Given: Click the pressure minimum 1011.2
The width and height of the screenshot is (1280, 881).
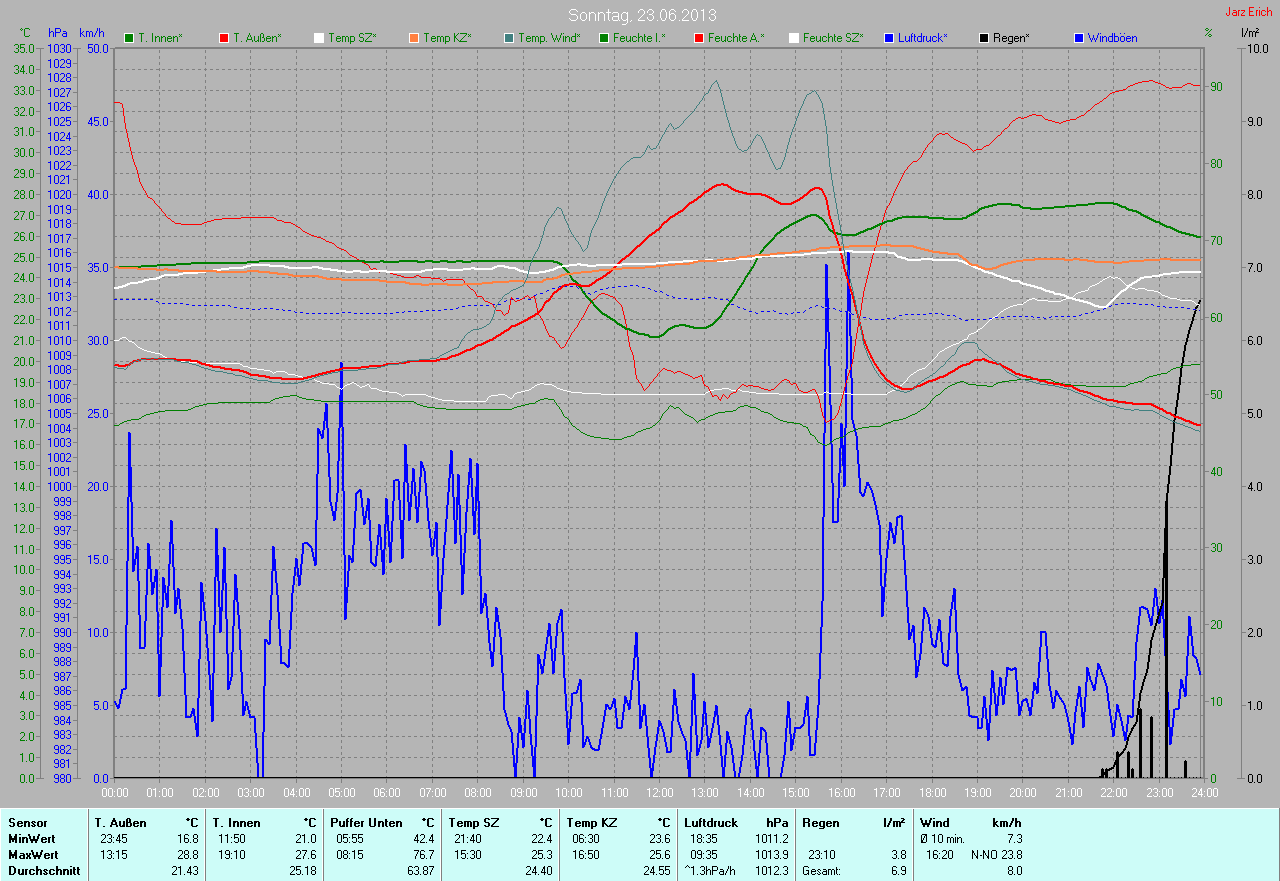Looking at the screenshot, I should (770, 839).
